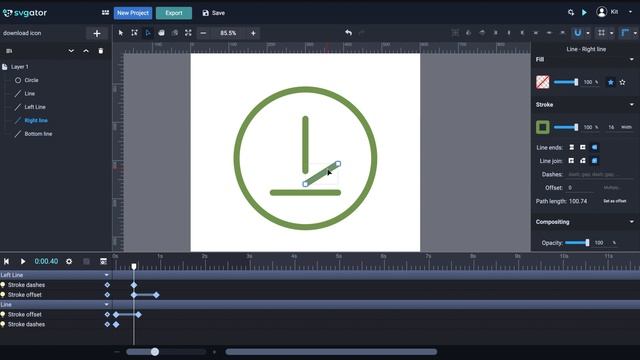
Task: Delete the selected element with trash icon
Action: (x=100, y=51)
